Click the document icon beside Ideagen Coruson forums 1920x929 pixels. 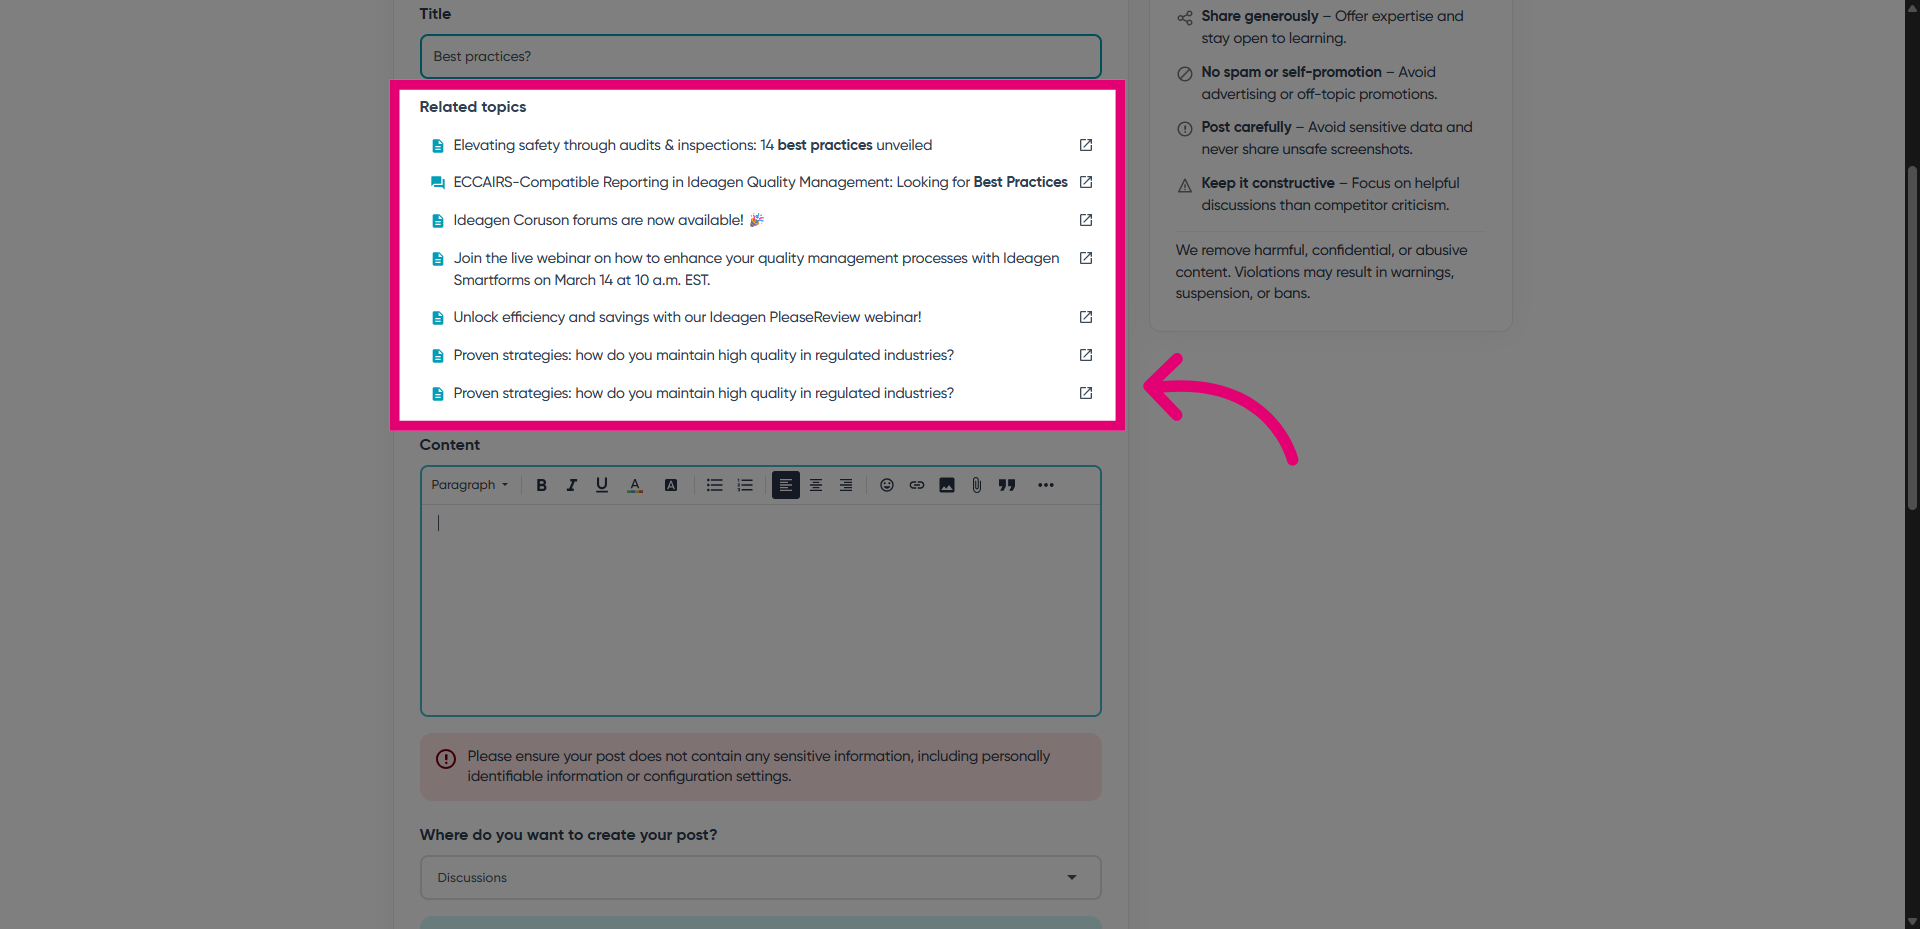point(437,221)
